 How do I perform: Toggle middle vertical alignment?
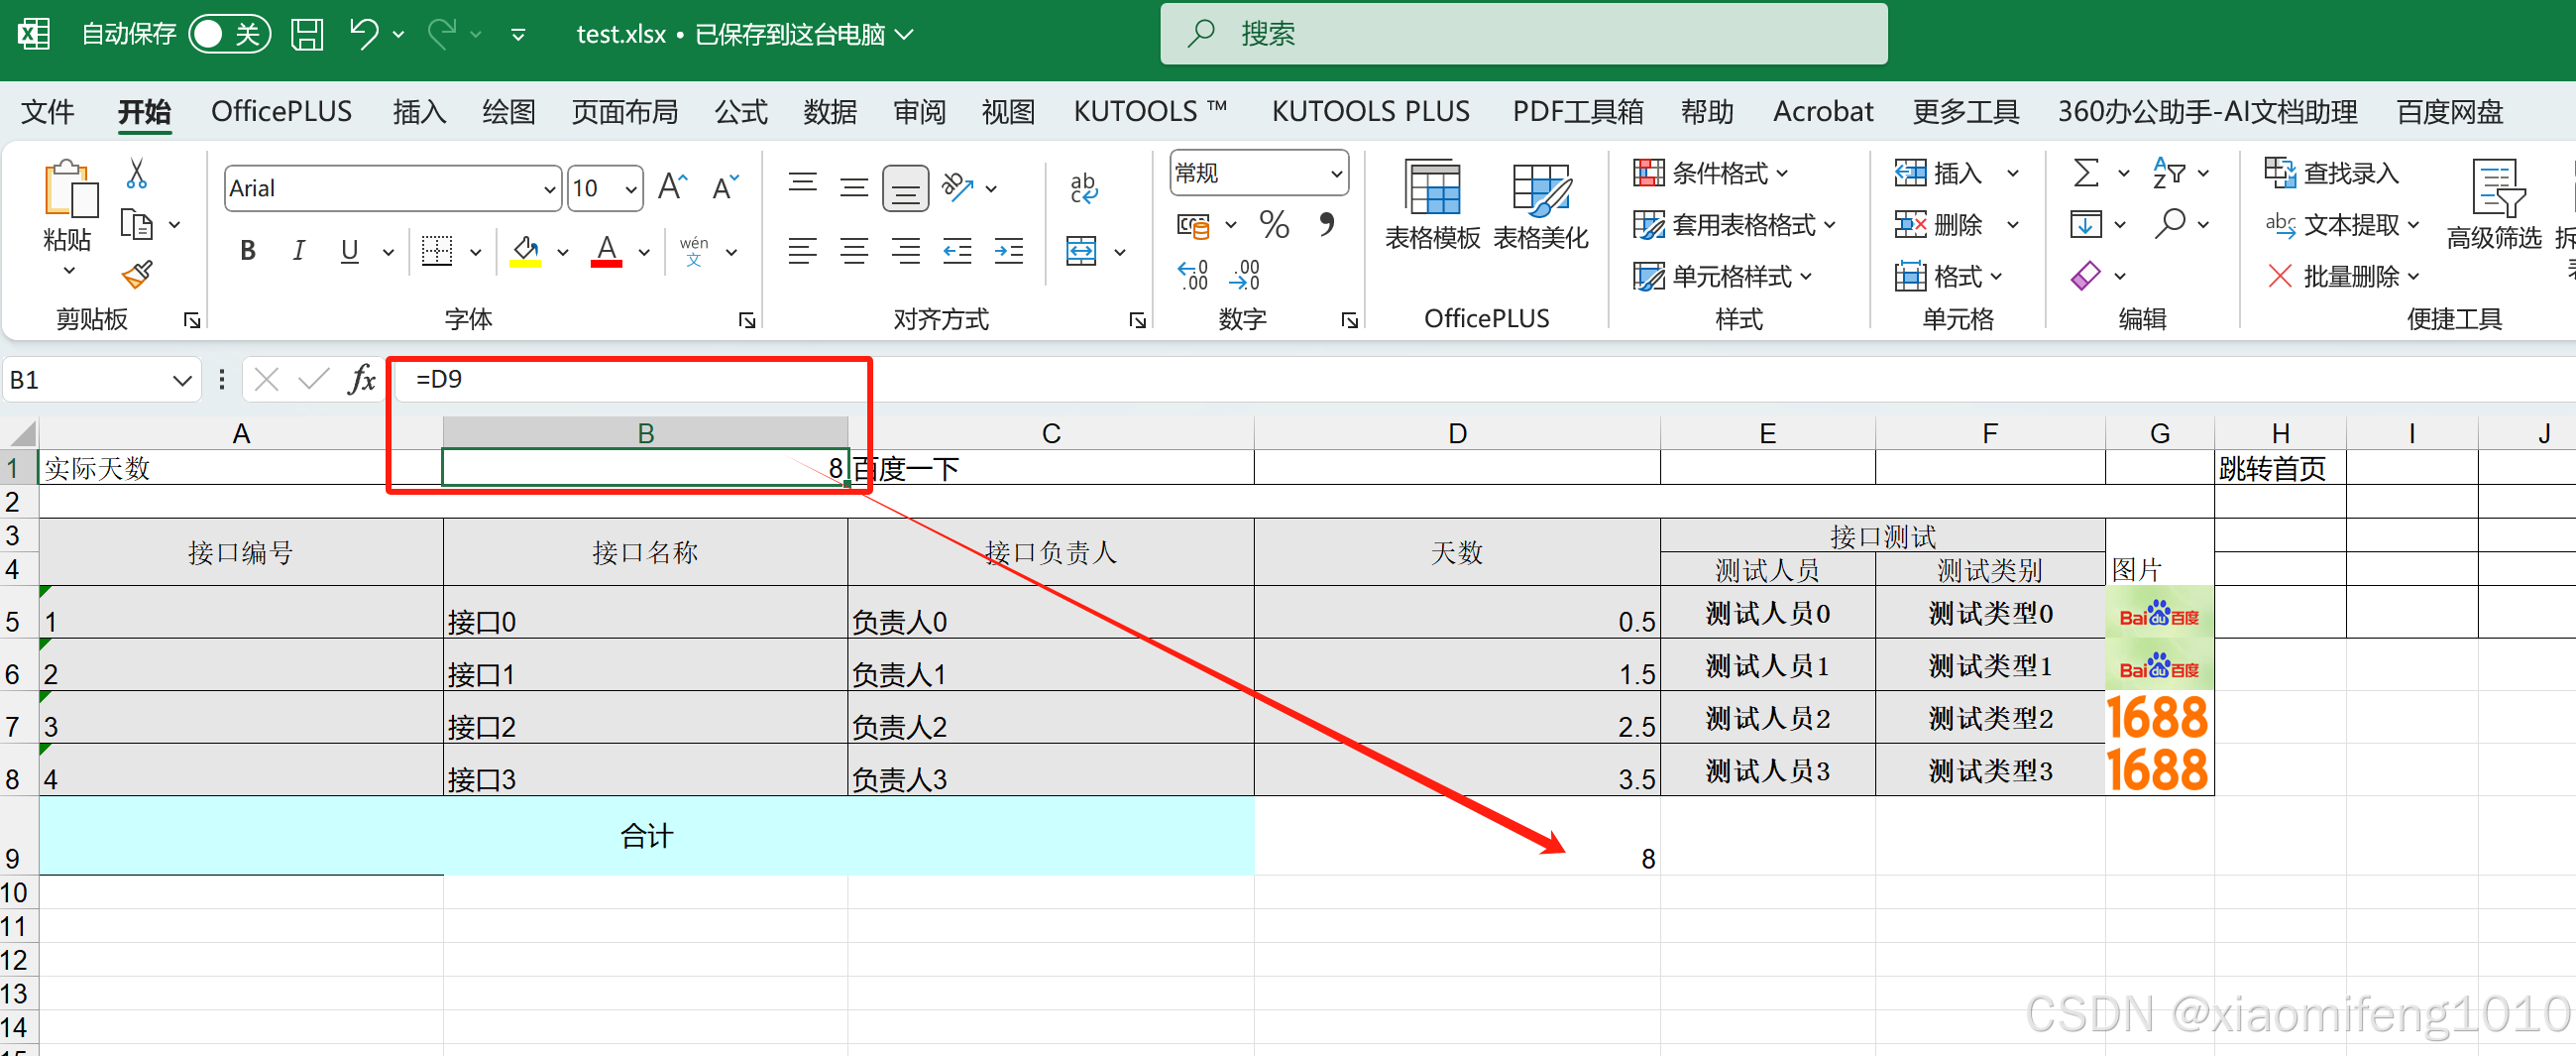coord(853,187)
